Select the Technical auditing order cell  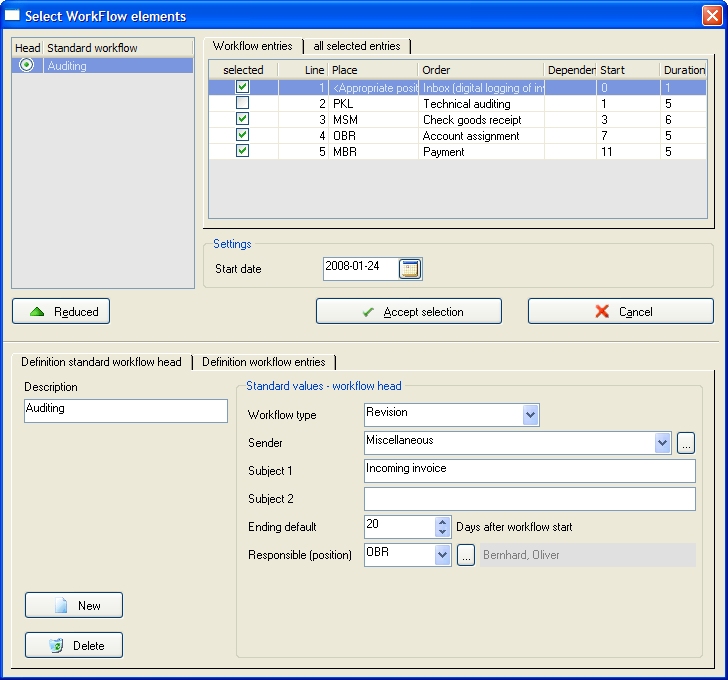pyautogui.click(x=481, y=104)
